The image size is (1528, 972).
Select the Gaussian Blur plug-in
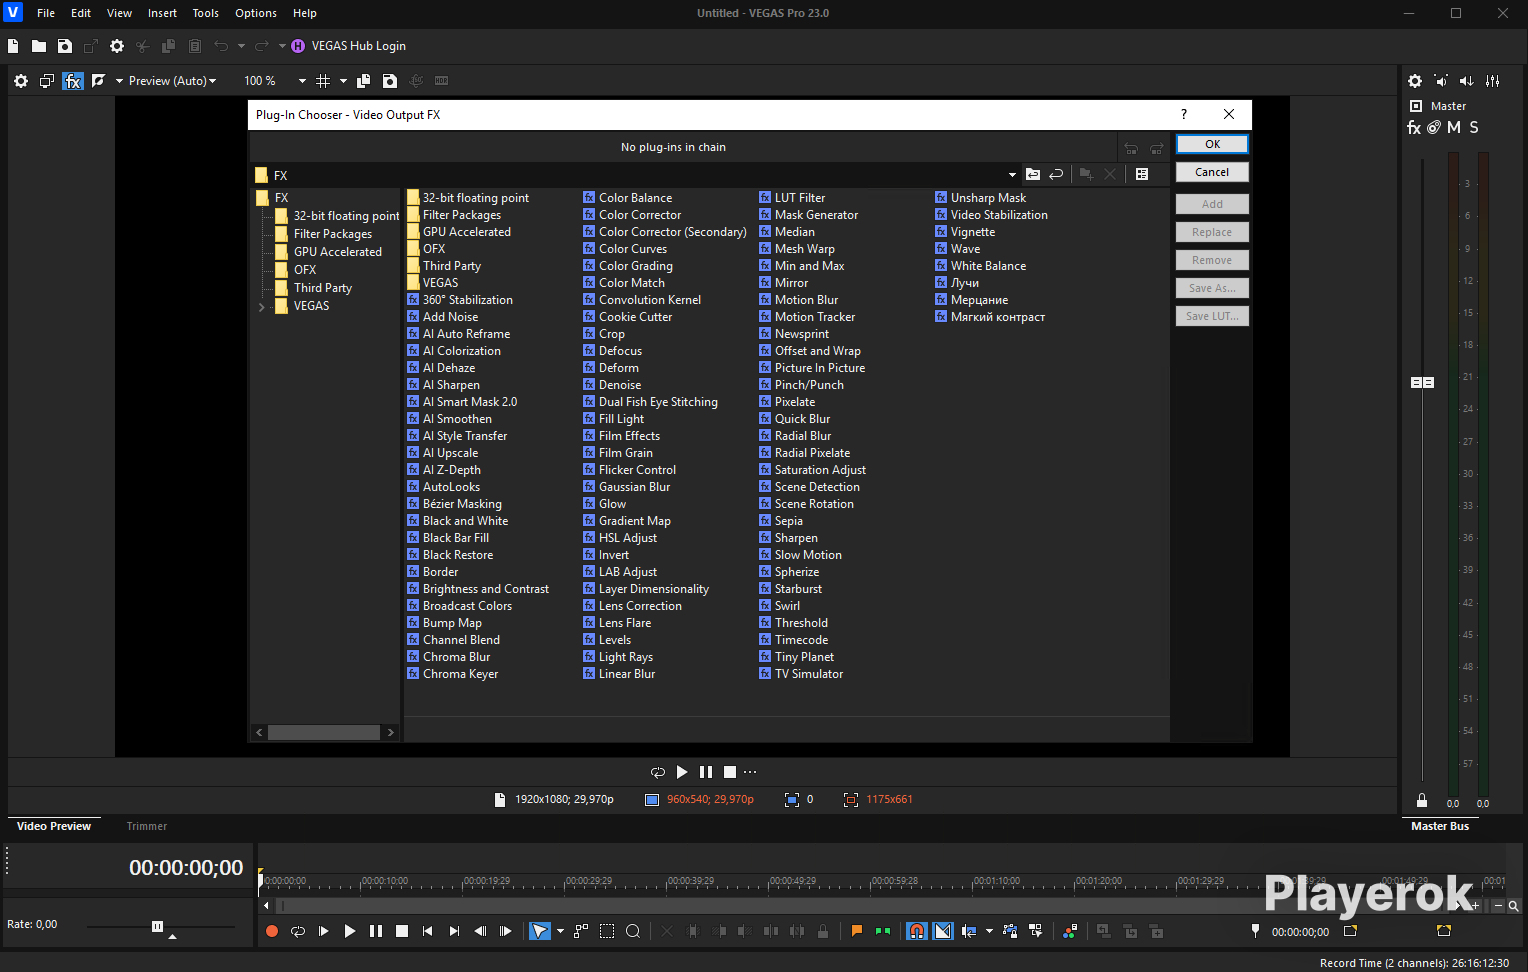[x=634, y=487]
